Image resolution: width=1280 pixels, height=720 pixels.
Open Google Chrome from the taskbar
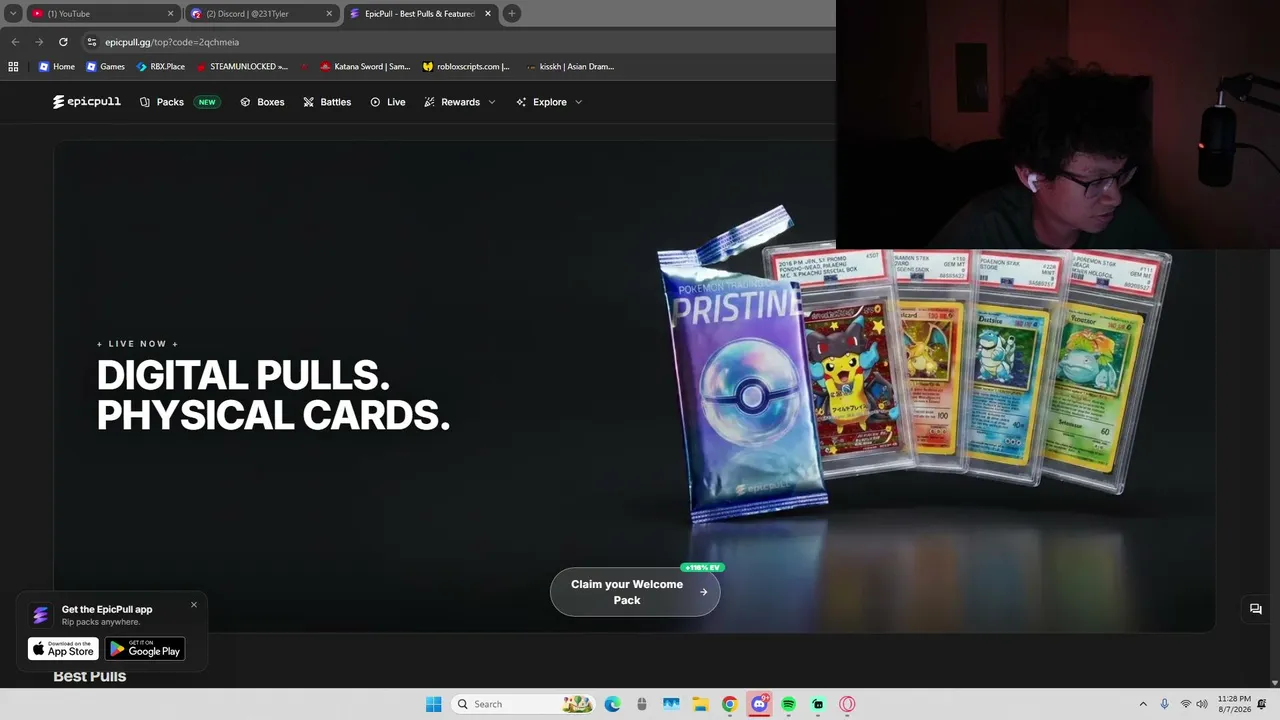(730, 704)
